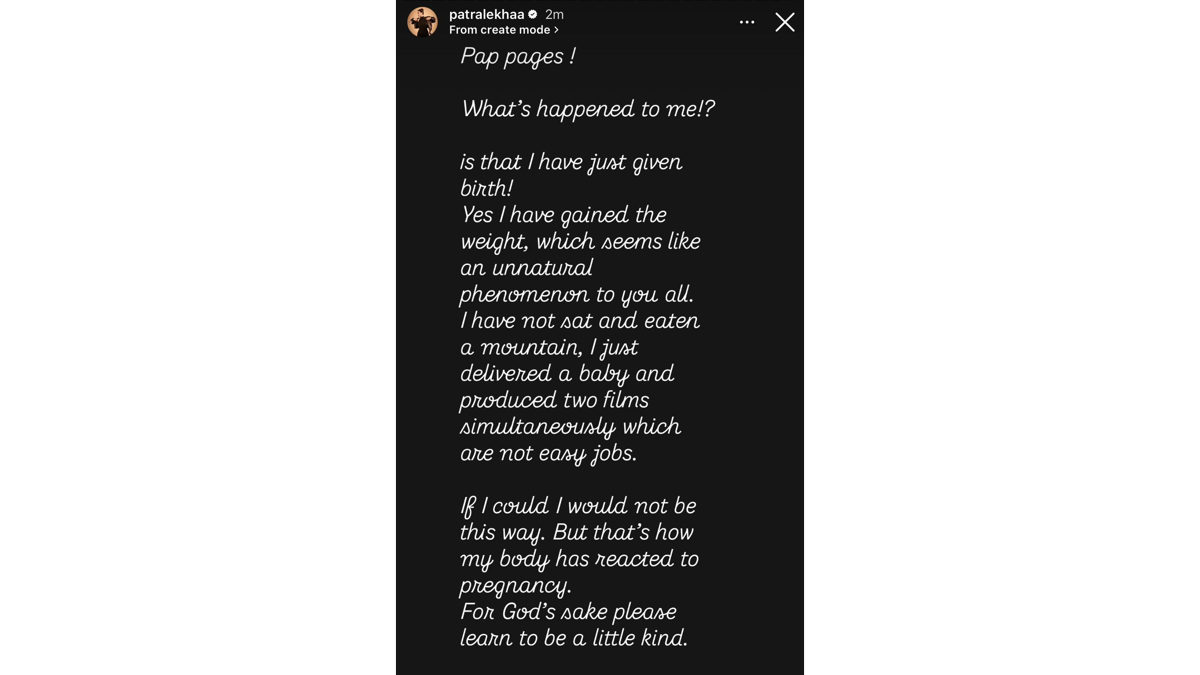Open the 'From create mode' link

500,30
